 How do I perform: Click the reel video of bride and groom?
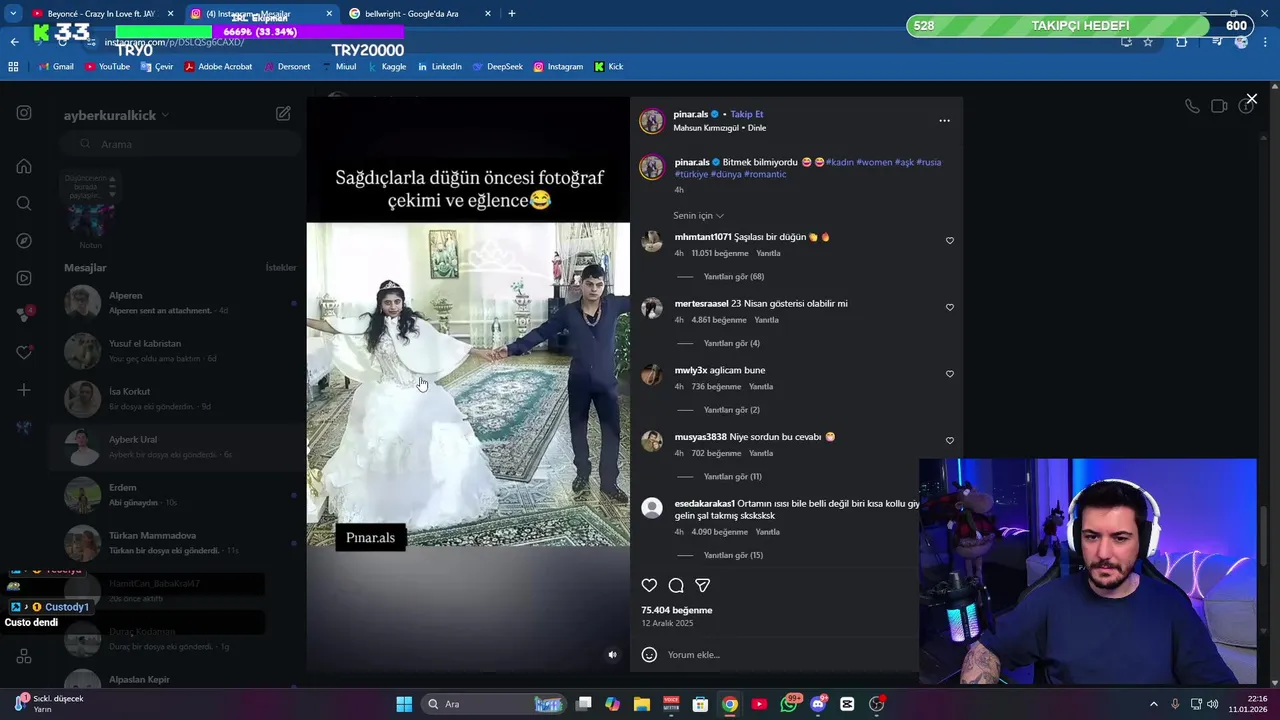468,384
